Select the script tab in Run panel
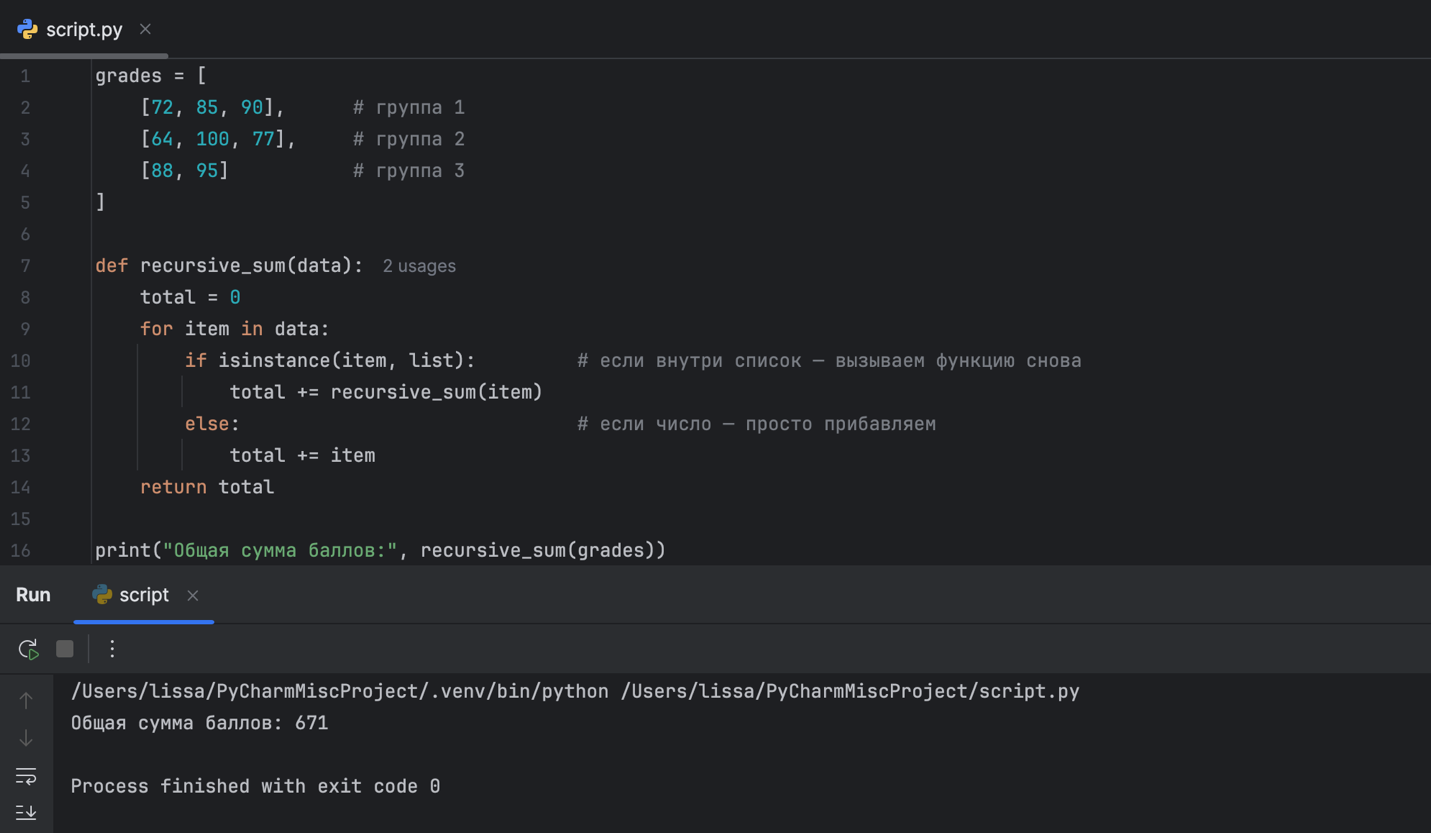Viewport: 1431px width, 833px height. click(x=144, y=595)
